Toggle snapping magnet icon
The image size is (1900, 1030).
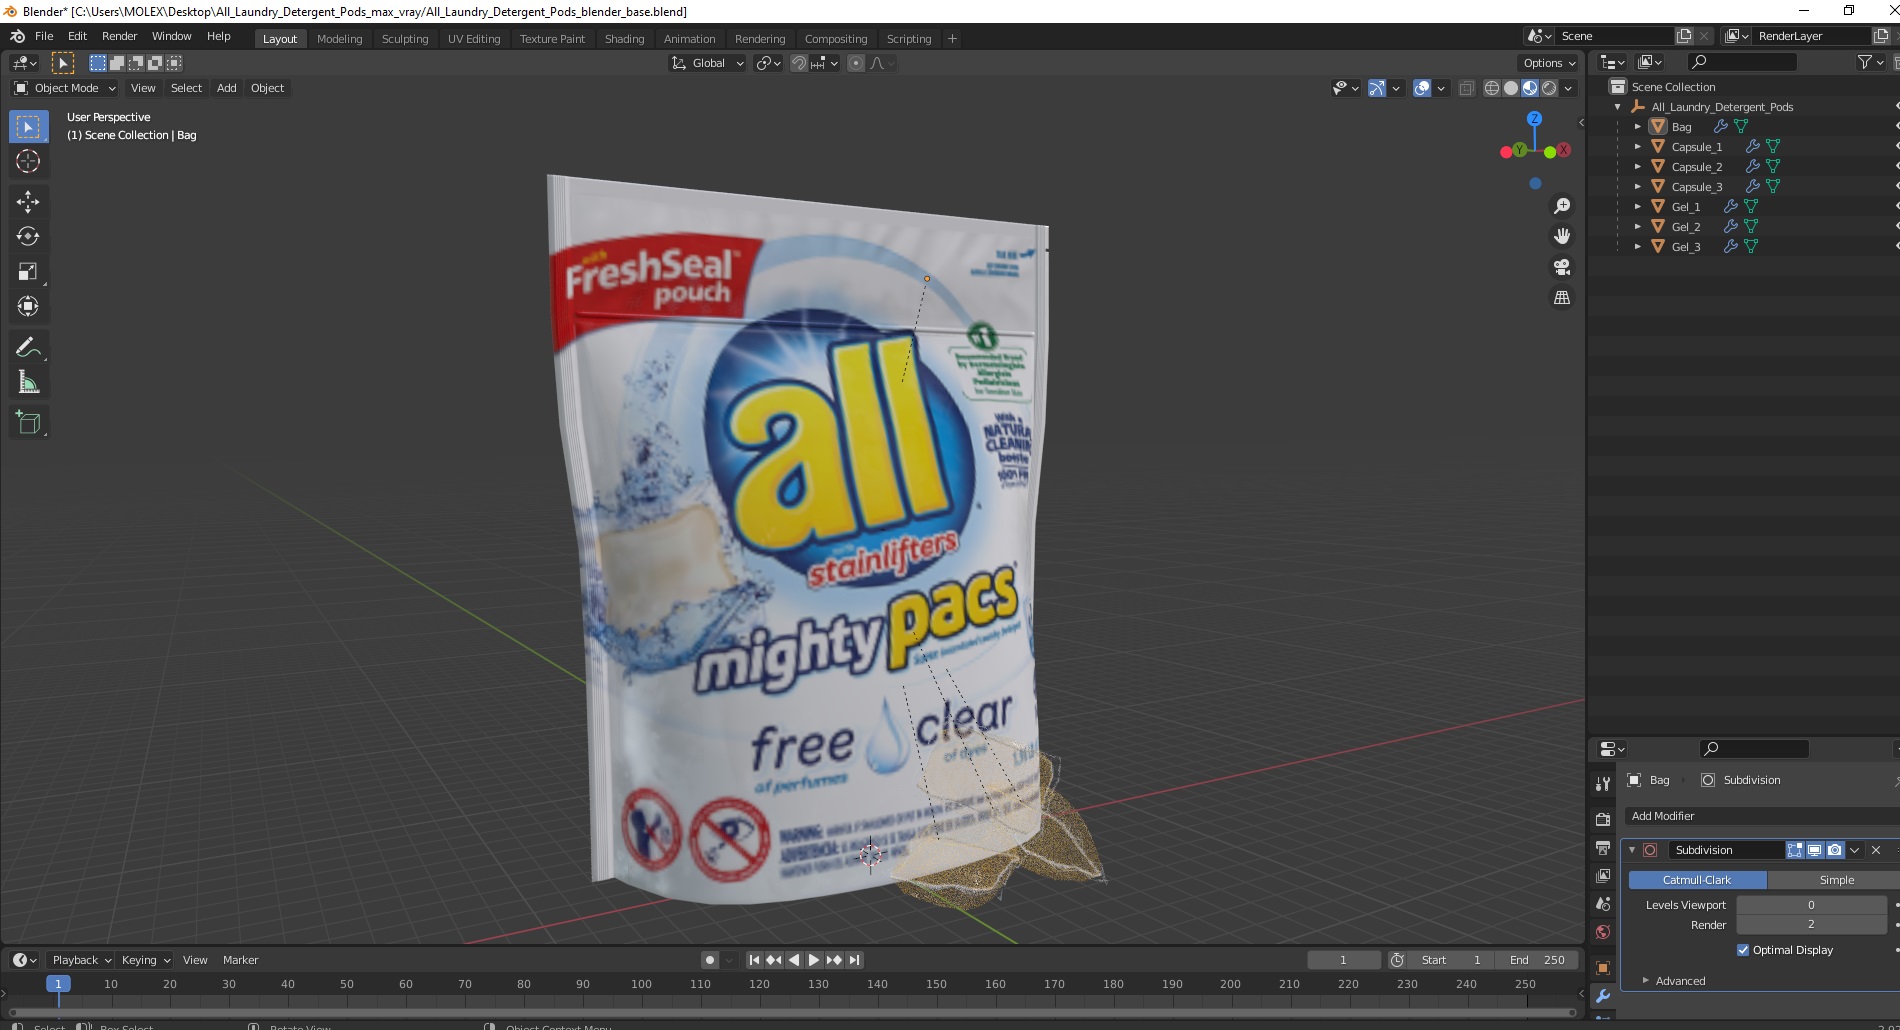point(798,63)
